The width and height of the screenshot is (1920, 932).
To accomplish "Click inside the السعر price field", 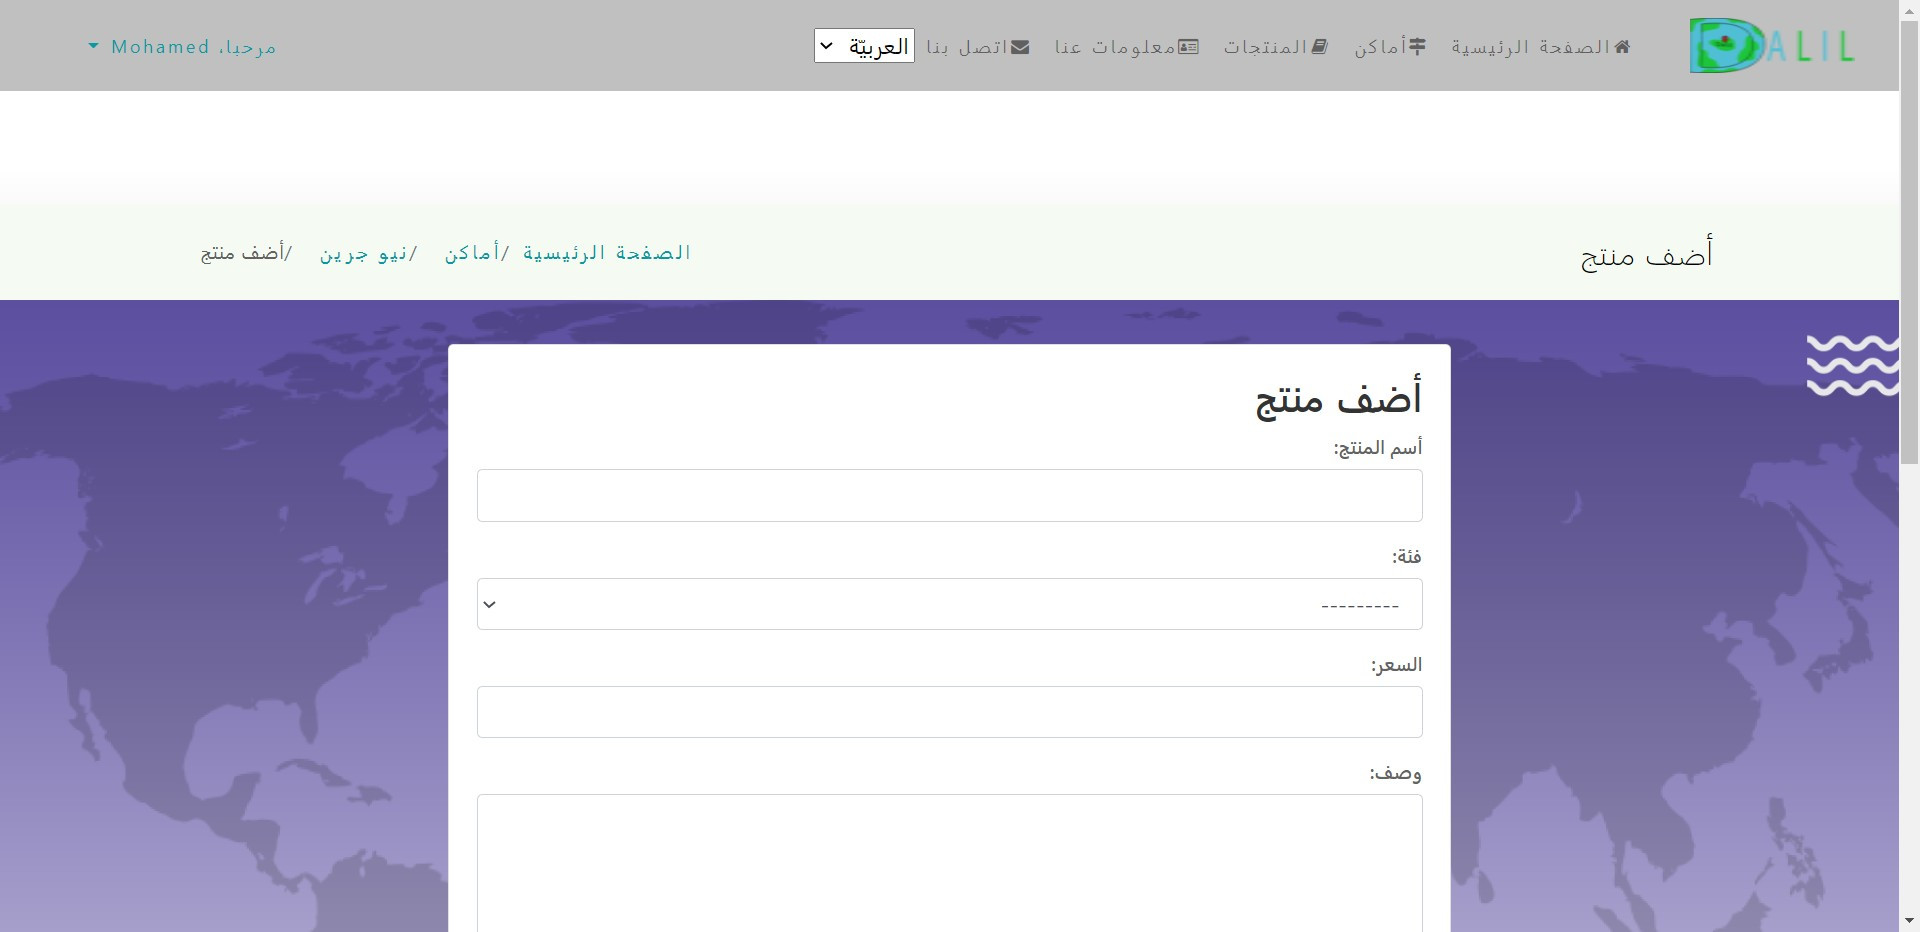I will 948,712.
